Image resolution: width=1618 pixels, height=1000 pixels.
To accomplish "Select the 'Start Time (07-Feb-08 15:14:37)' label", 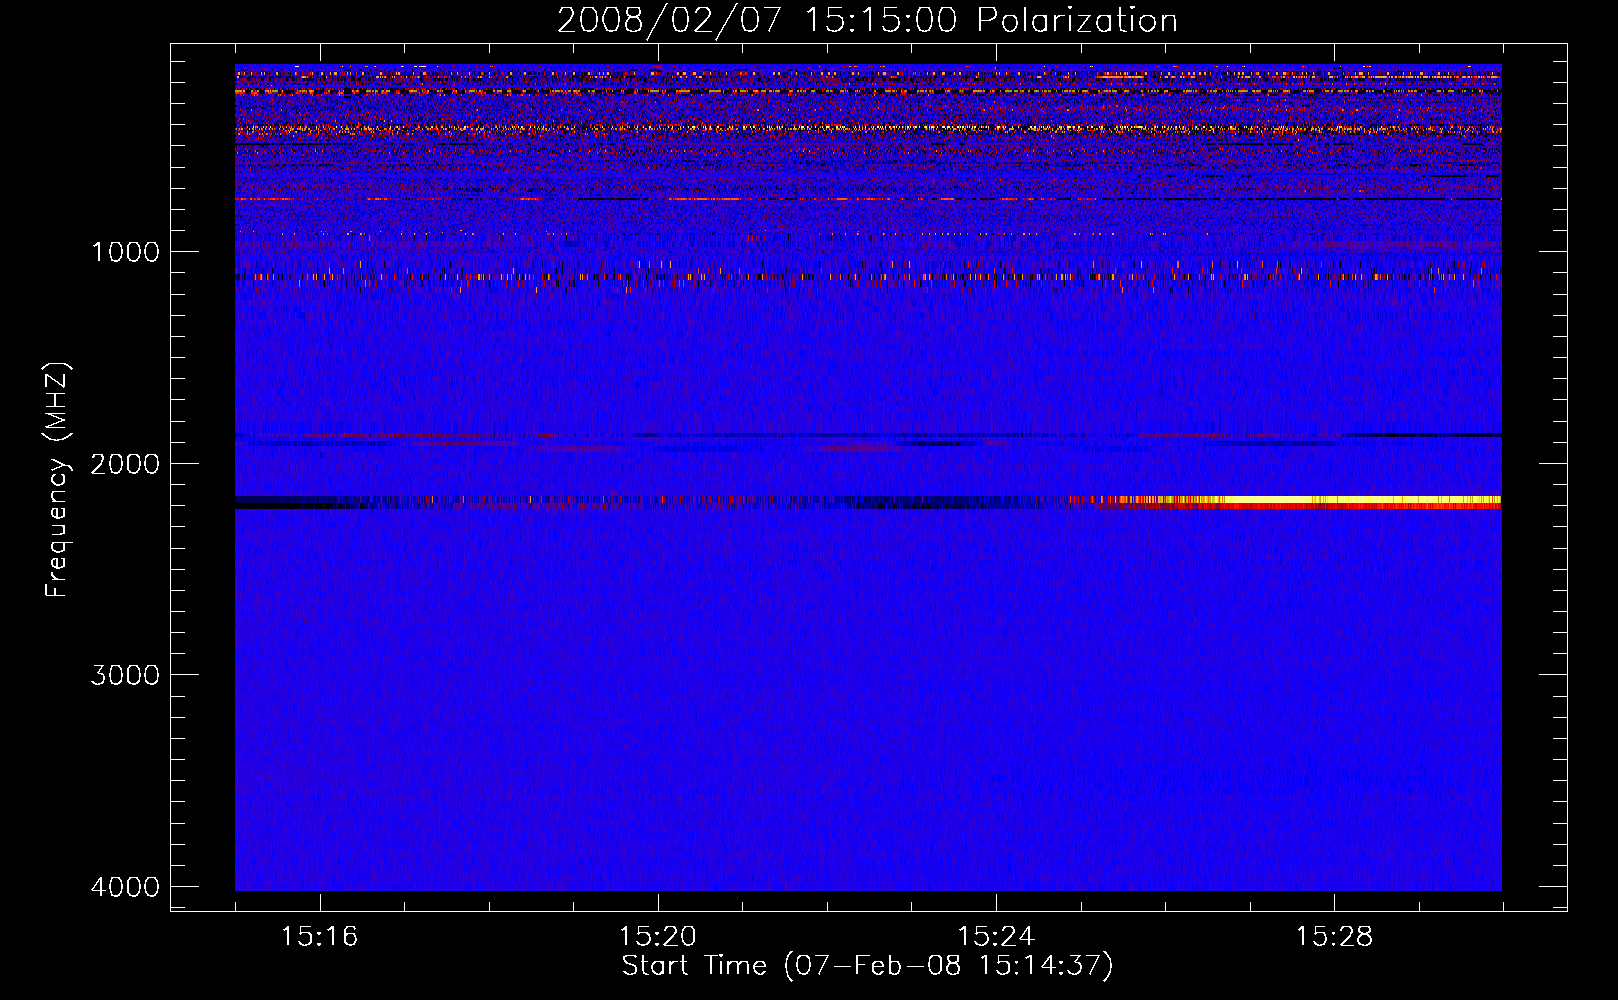I will (867, 966).
